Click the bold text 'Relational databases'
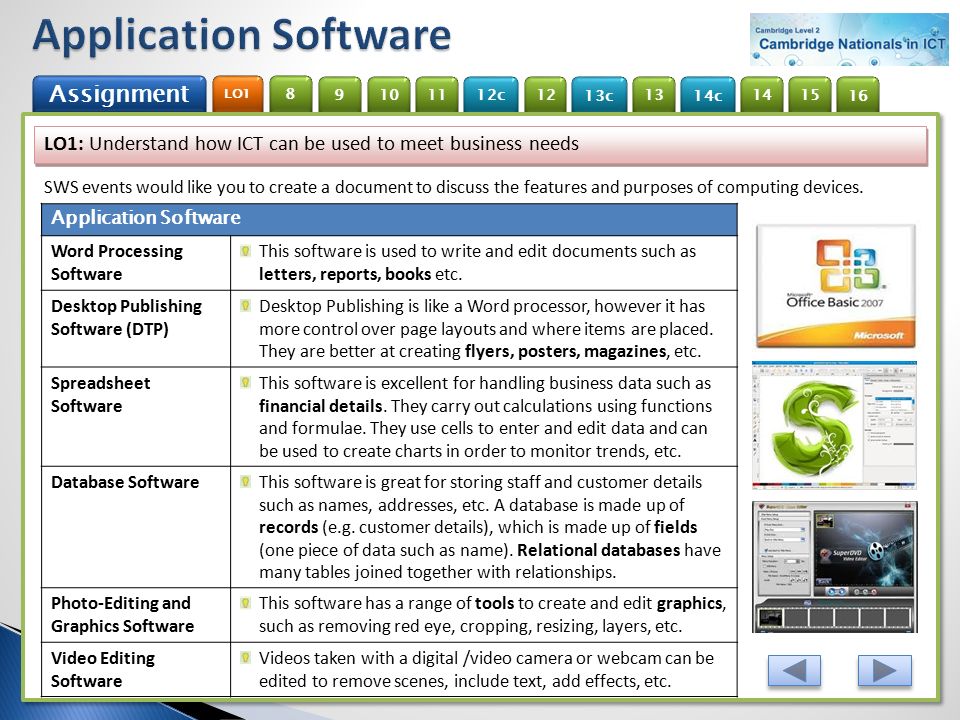Viewport: 960px width, 720px height. click(x=598, y=550)
